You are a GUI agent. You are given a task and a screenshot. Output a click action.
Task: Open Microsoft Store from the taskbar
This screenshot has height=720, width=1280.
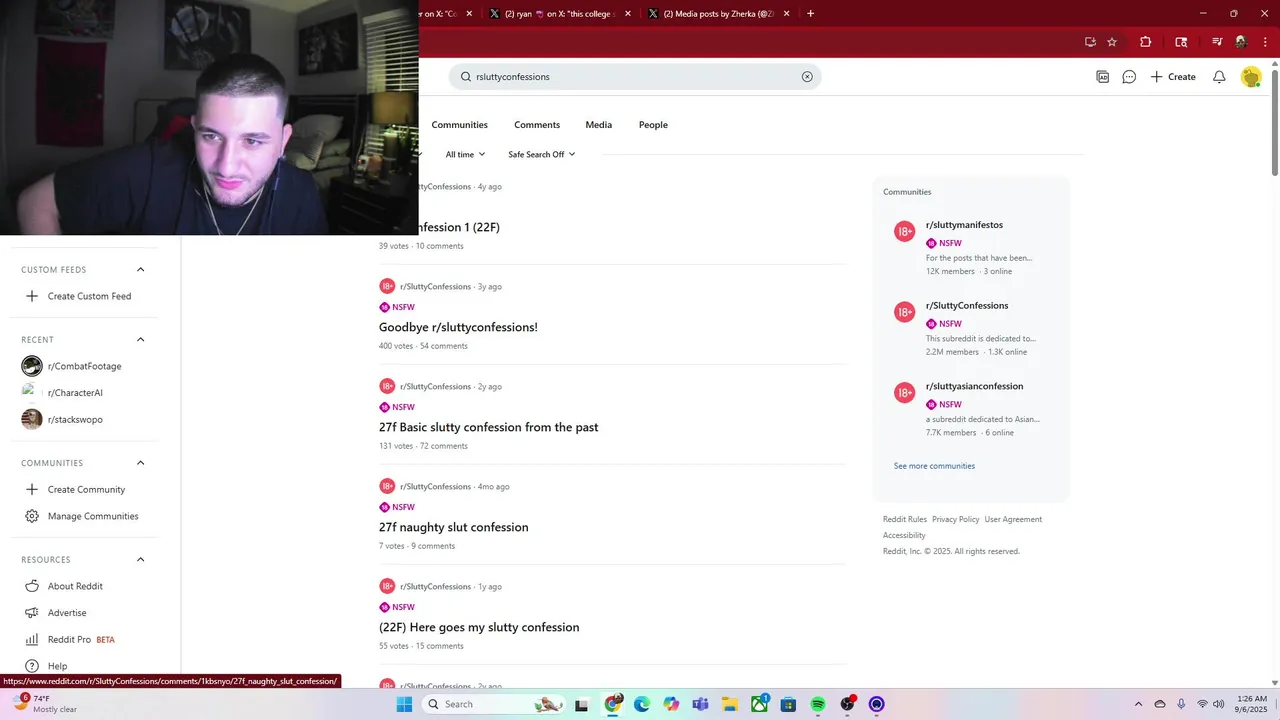point(788,704)
